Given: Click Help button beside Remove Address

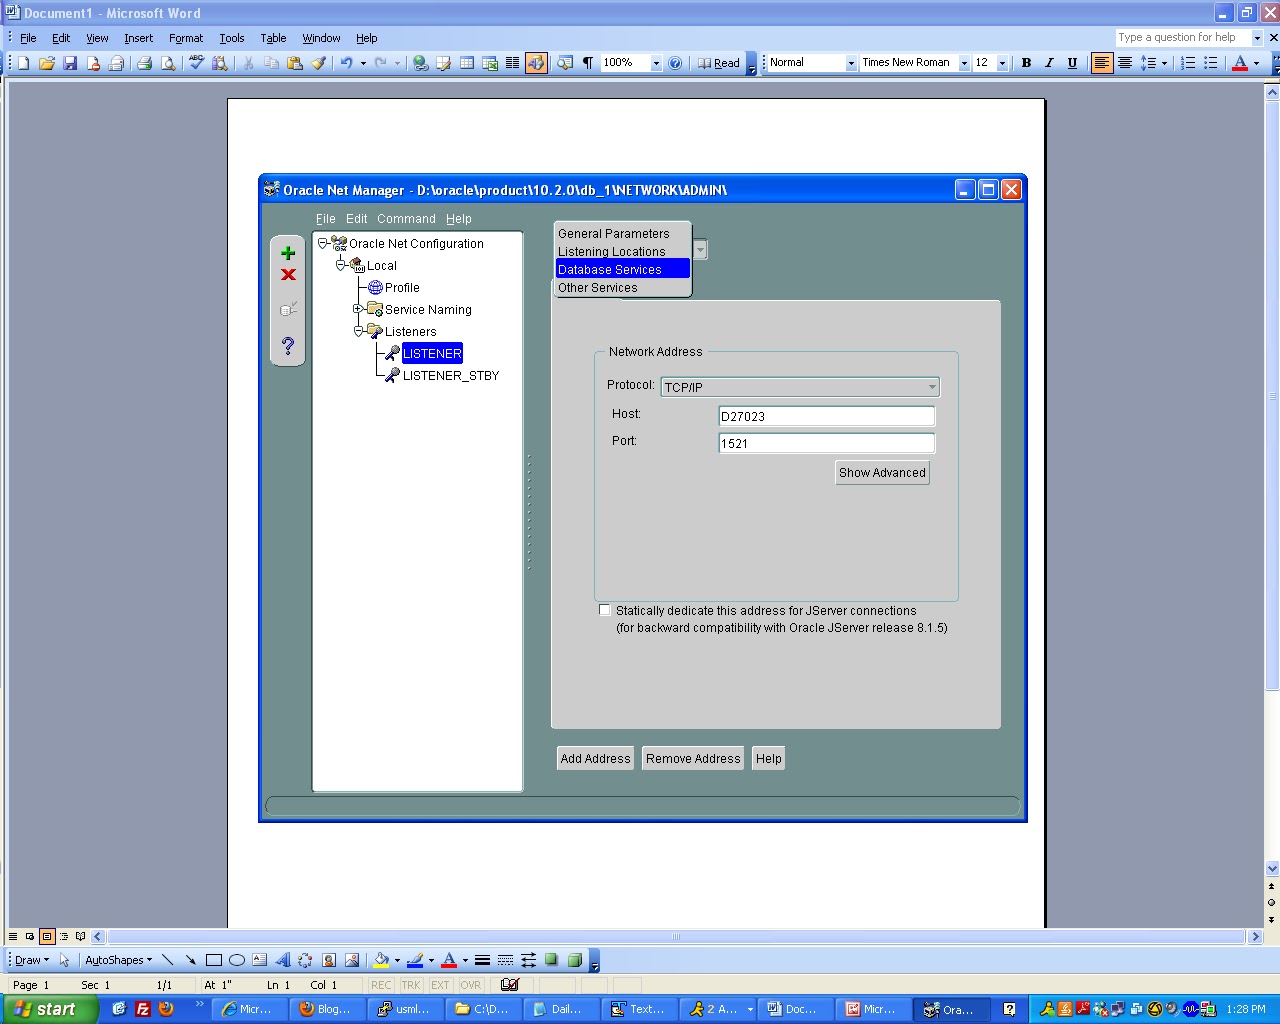Looking at the screenshot, I should tap(769, 759).
